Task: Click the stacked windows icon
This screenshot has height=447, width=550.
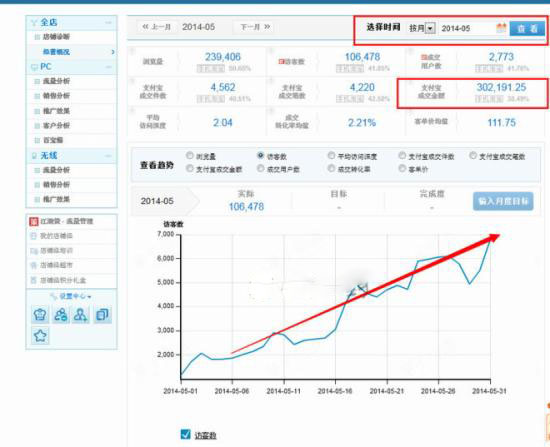Action: coord(102,314)
